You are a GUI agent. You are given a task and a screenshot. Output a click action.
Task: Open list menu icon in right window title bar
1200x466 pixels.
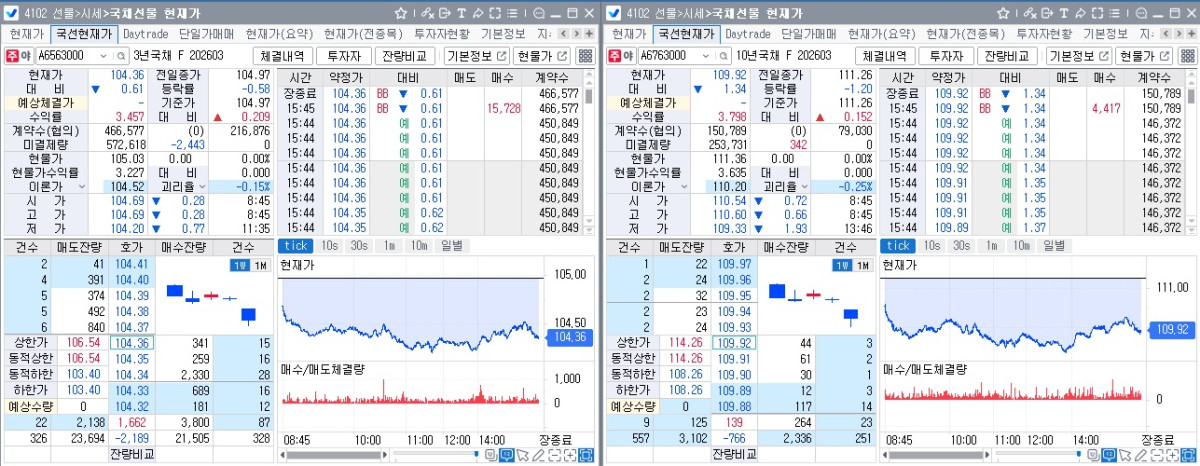(x=1113, y=13)
